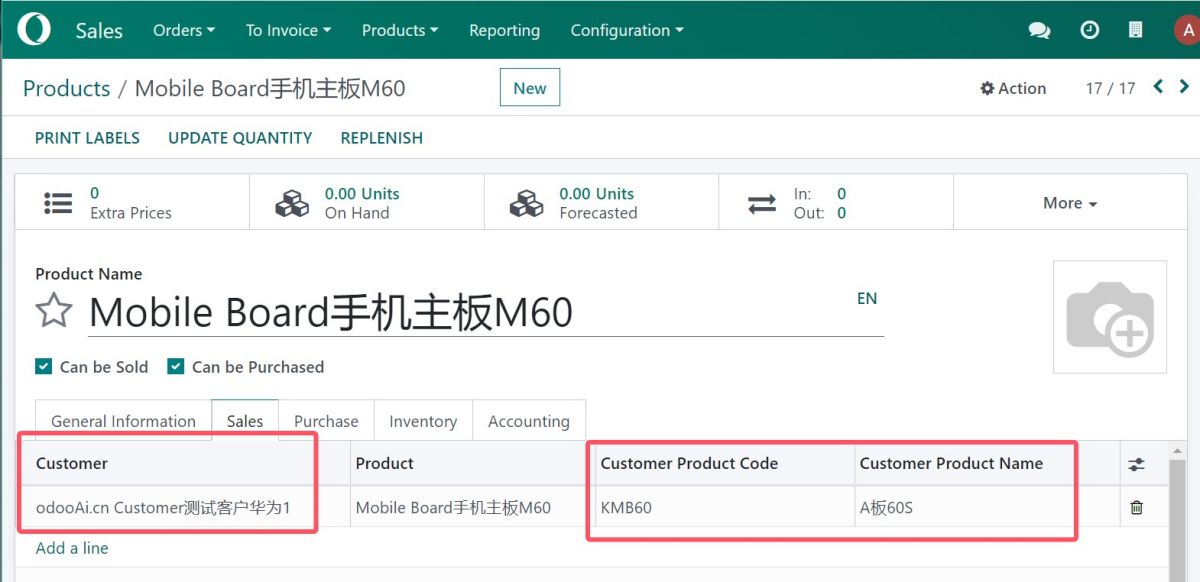Open the user avatar menu
This screenshot has width=1200, height=582.
click(x=1185, y=30)
